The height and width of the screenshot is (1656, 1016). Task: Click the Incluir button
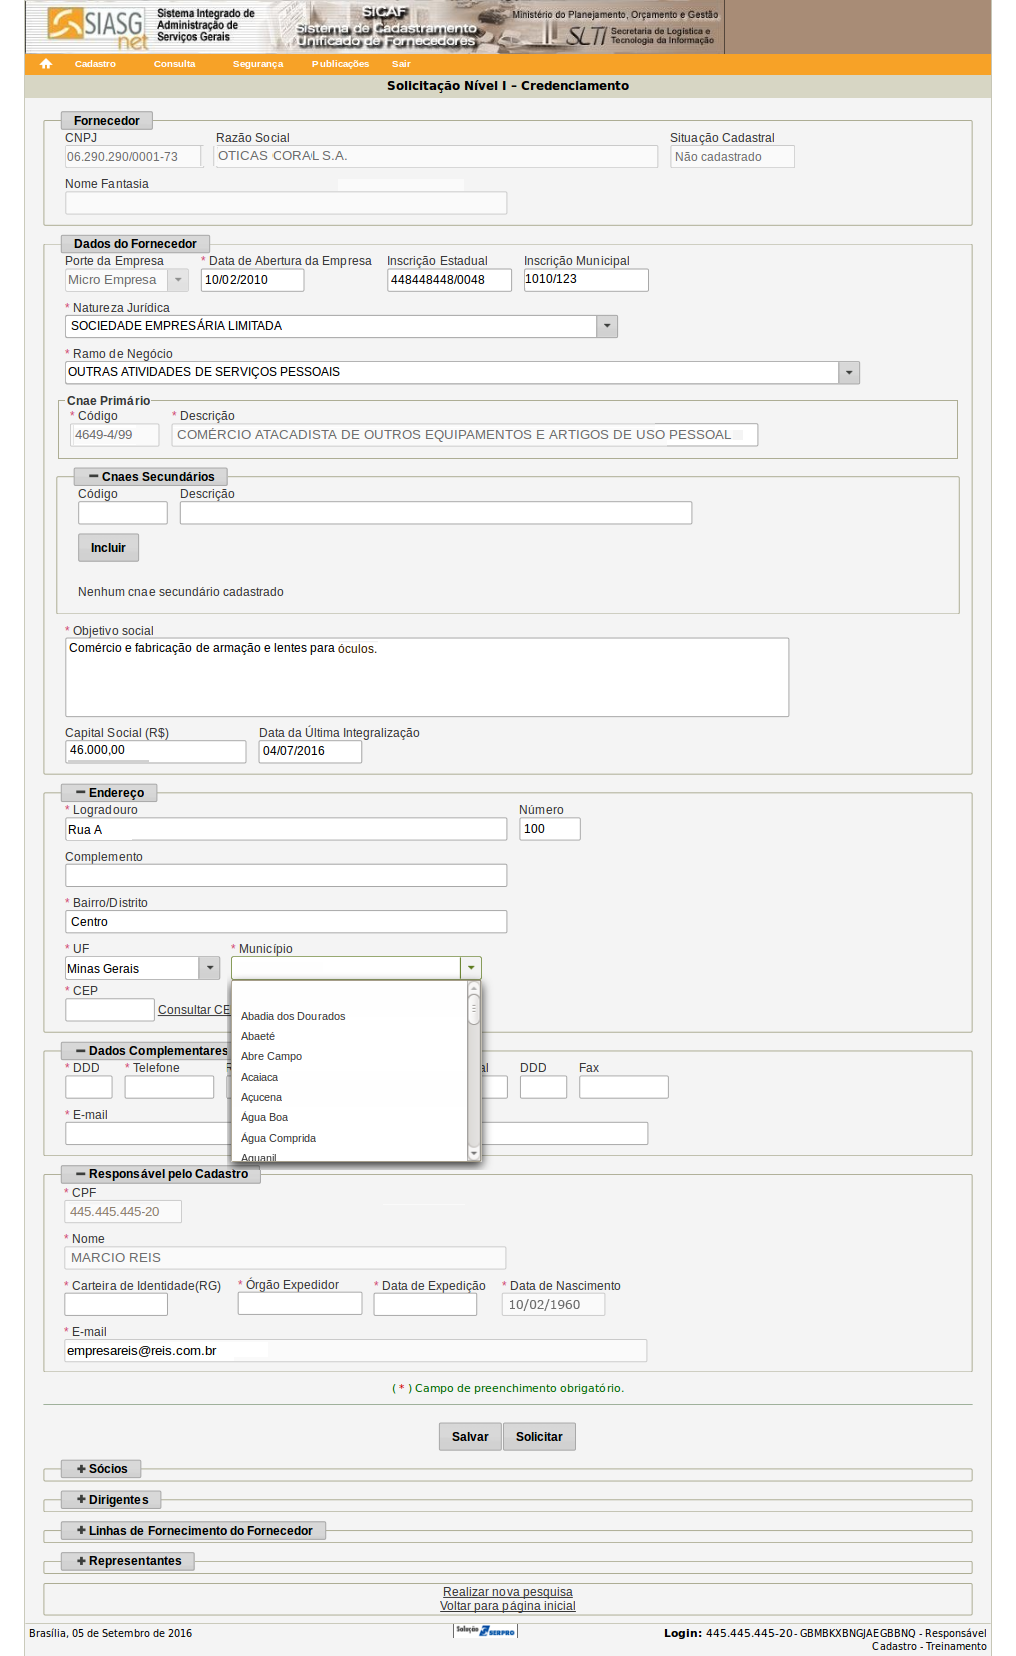(108, 548)
